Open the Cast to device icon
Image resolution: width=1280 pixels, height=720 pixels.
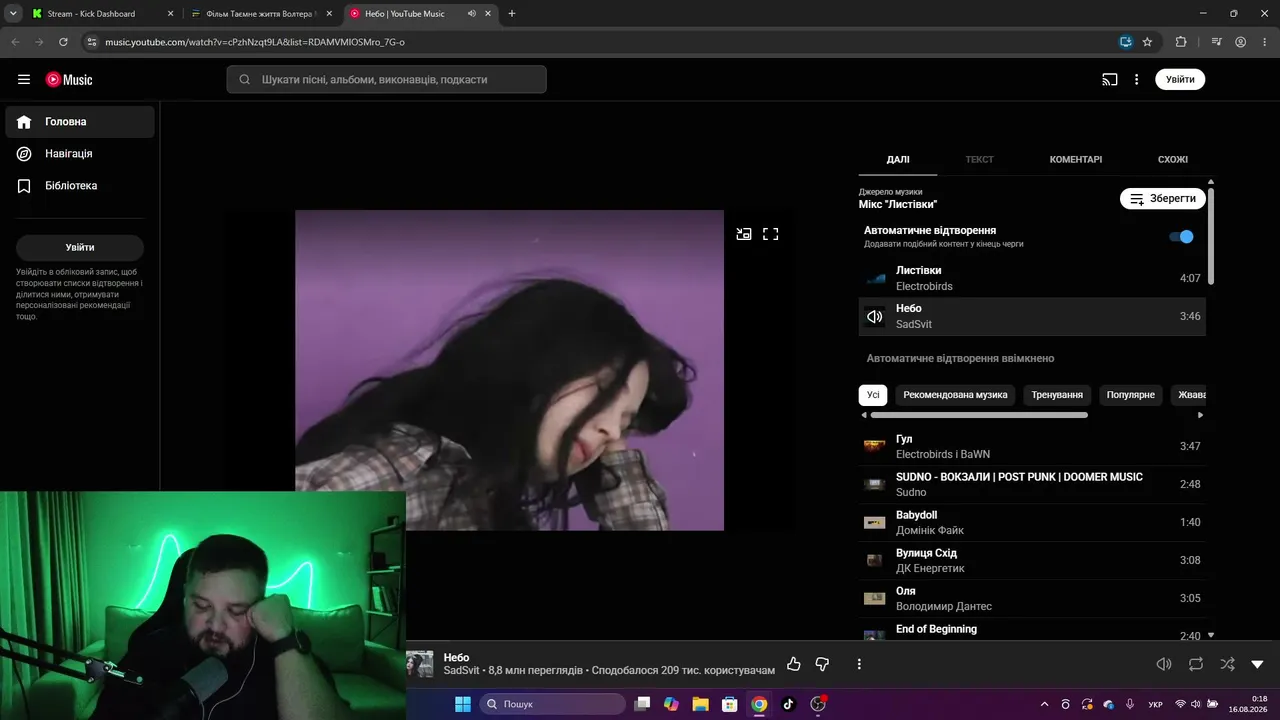(x=1110, y=80)
